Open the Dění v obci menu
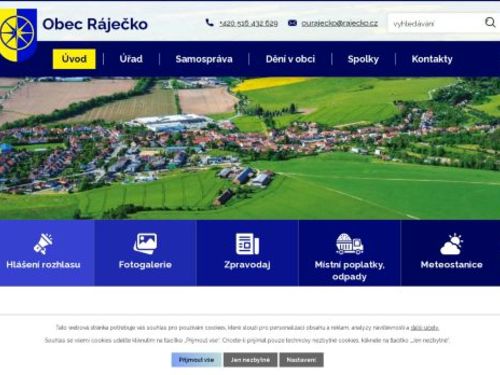500x375 pixels. point(290,59)
